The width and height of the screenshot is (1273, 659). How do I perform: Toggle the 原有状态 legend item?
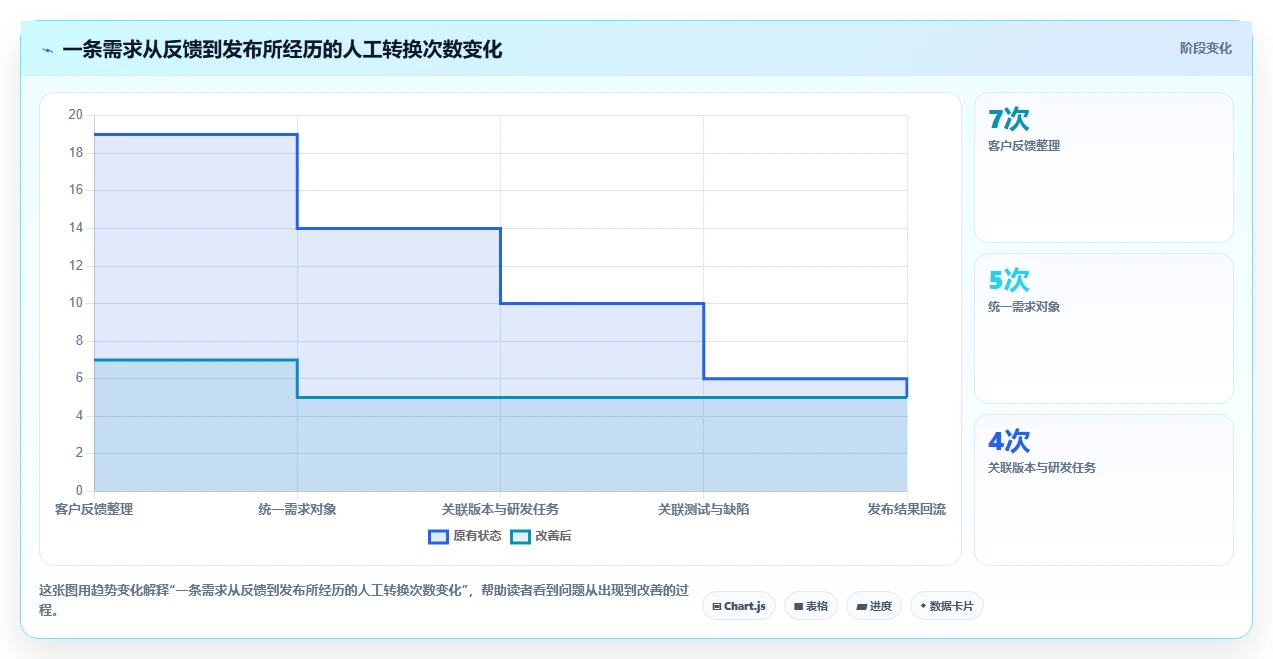[465, 536]
